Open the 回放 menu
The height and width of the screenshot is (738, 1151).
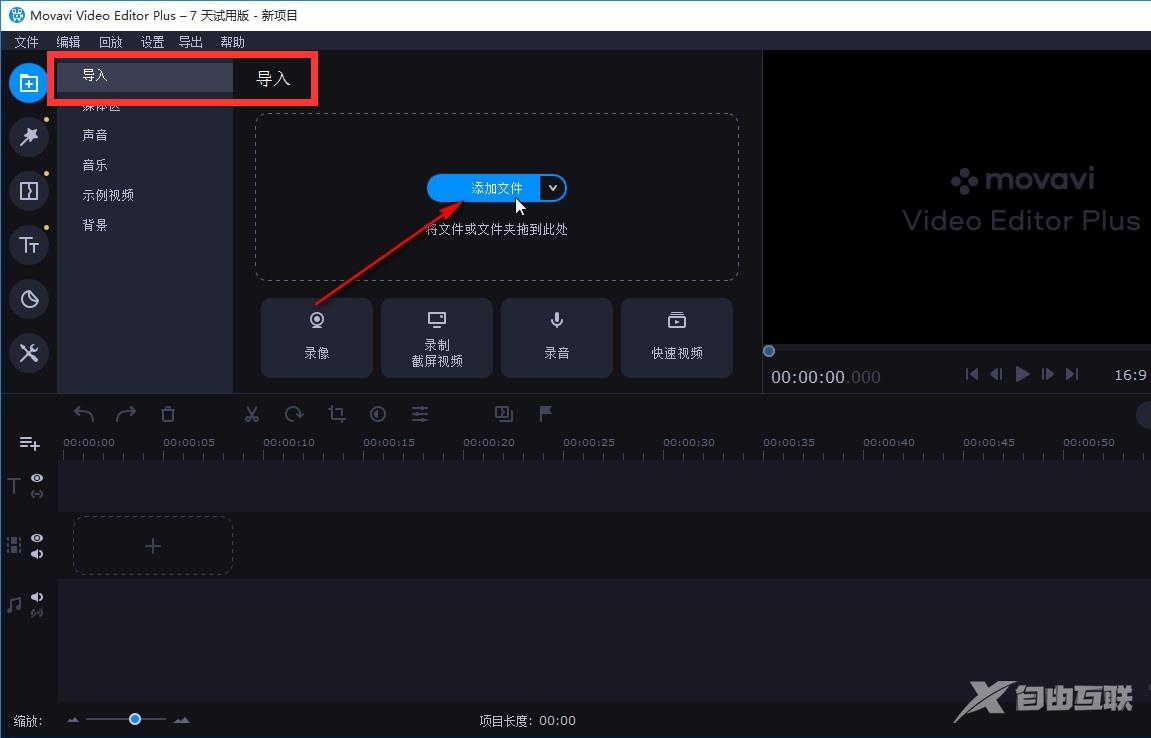[110, 42]
